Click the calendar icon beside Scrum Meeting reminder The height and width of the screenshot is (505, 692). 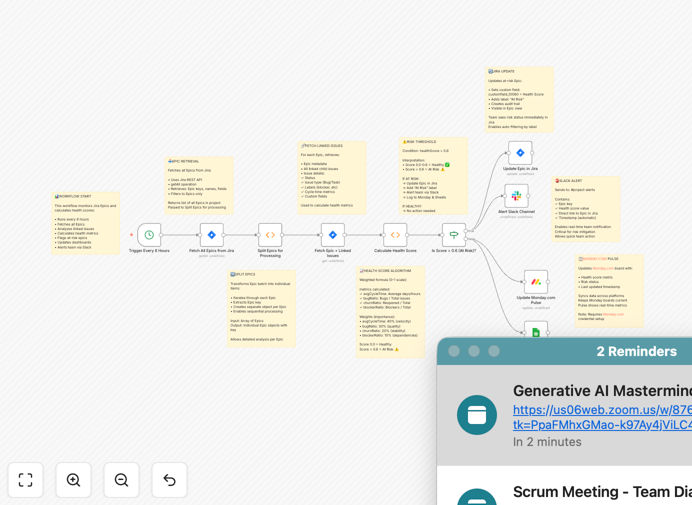pos(477,497)
